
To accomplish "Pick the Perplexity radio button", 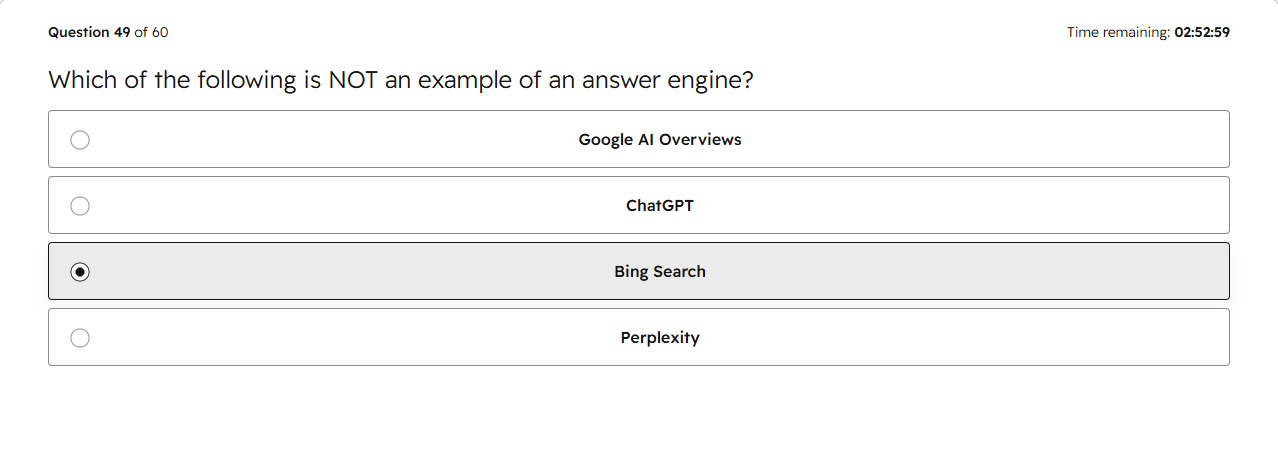I will click(80, 338).
